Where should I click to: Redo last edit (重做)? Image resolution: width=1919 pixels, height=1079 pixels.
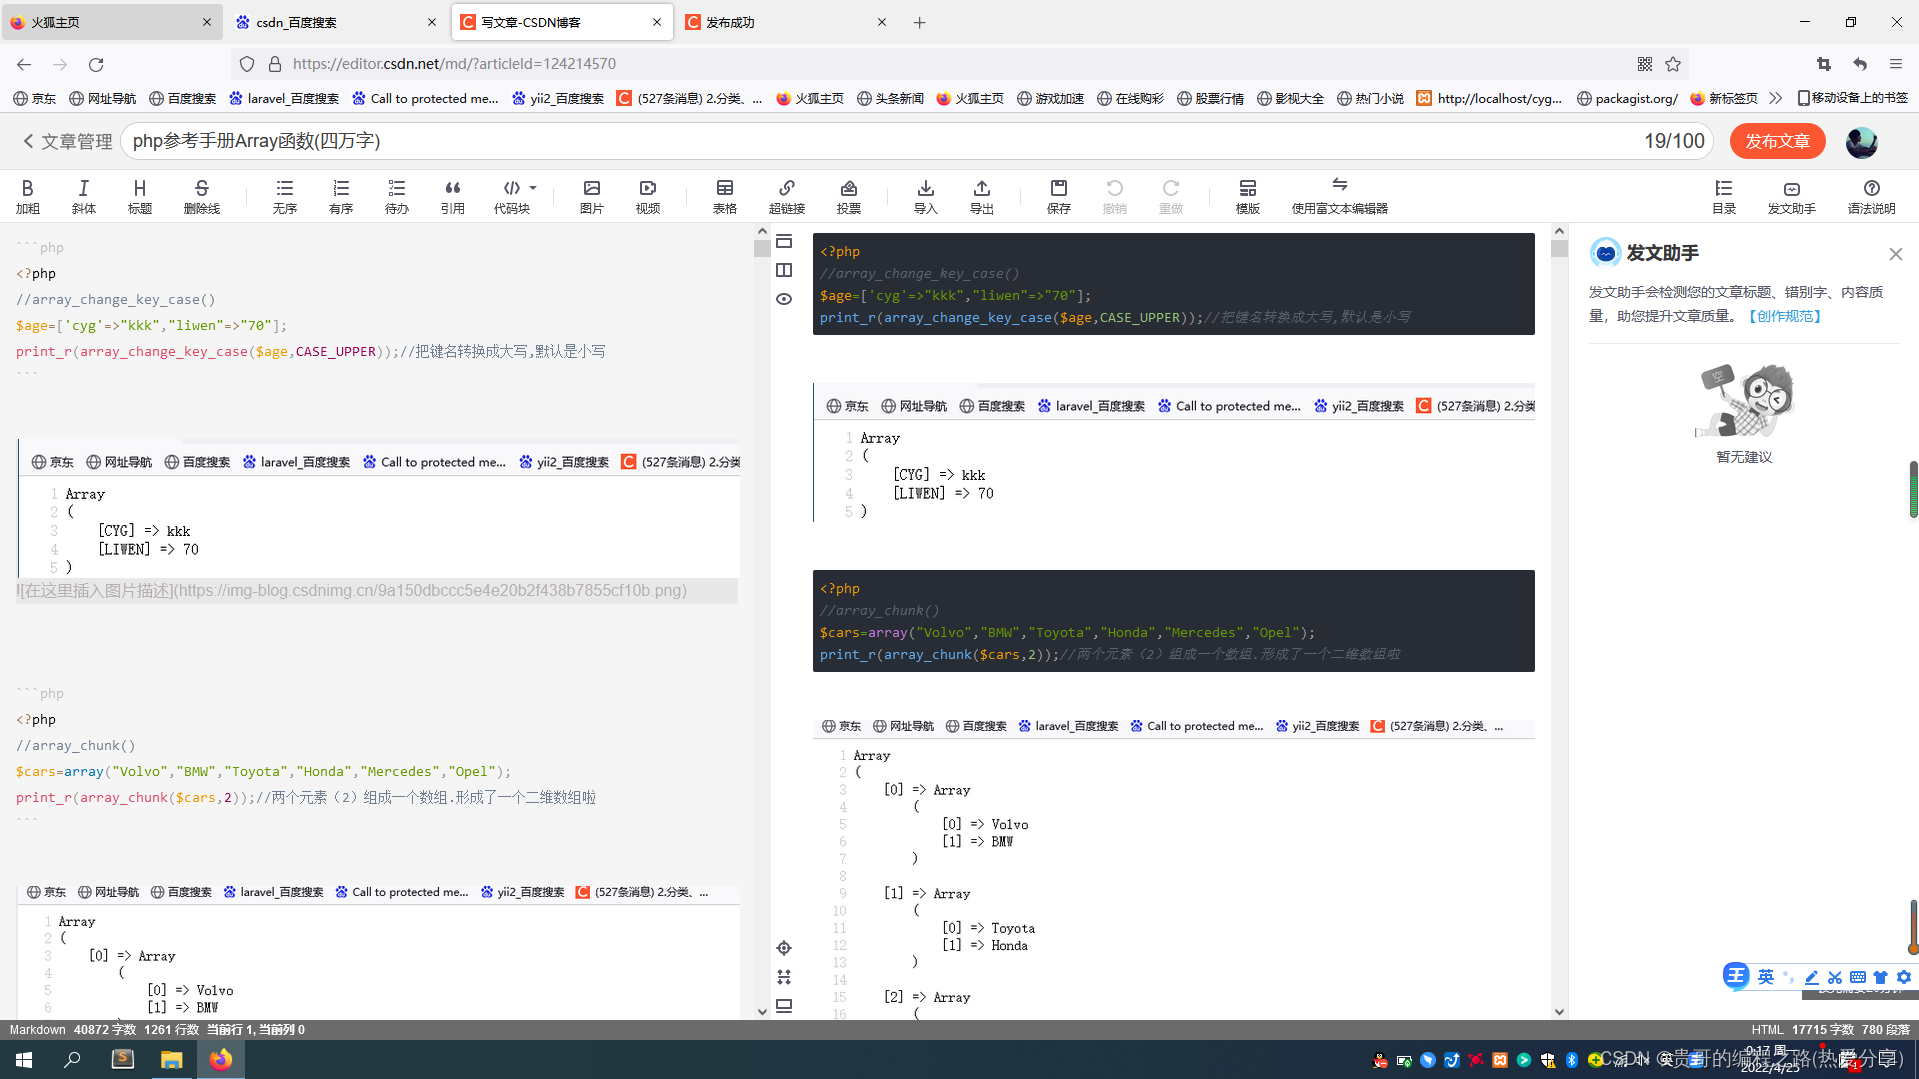(x=1171, y=196)
